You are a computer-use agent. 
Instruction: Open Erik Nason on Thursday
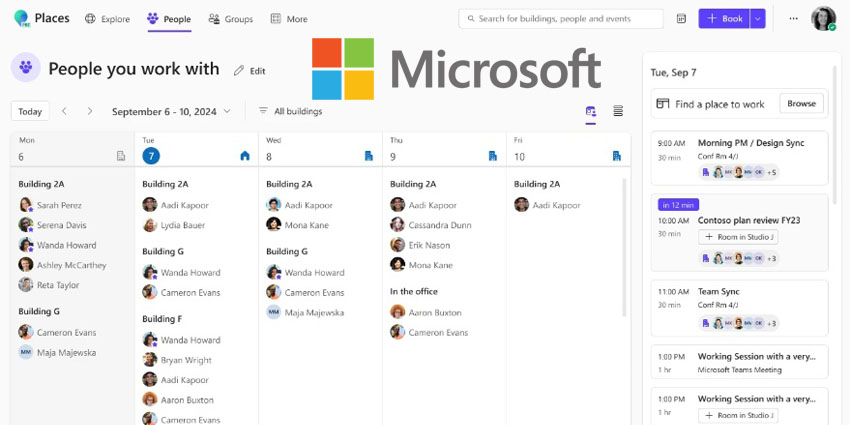point(420,245)
